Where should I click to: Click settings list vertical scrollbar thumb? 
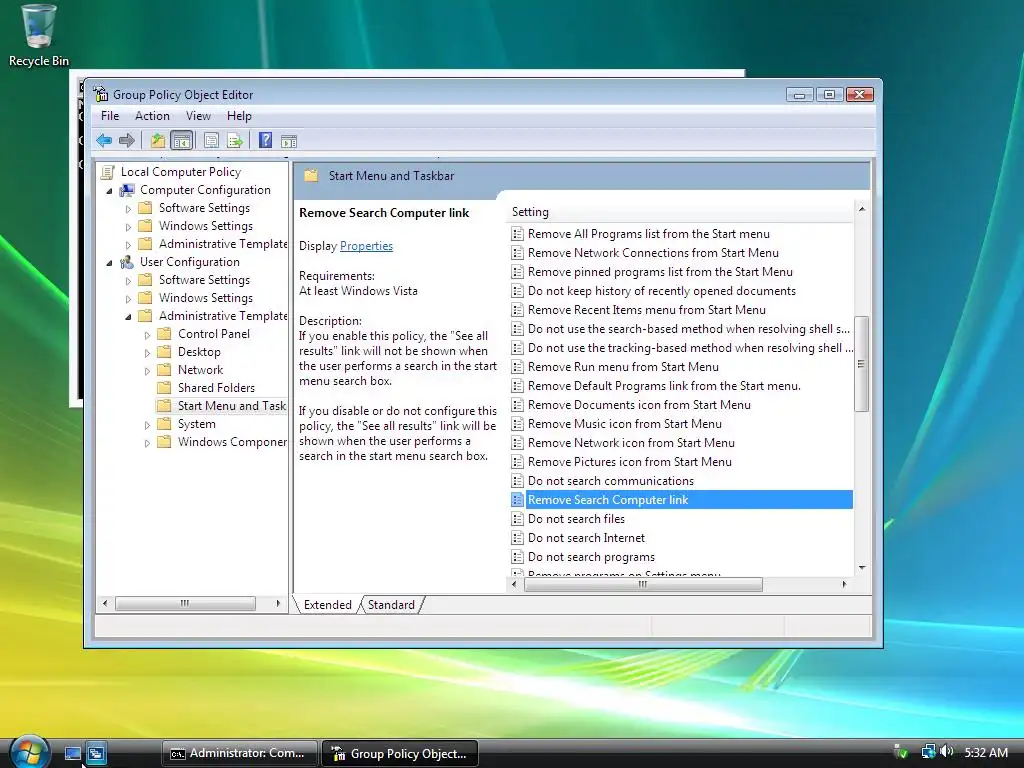[861, 364]
